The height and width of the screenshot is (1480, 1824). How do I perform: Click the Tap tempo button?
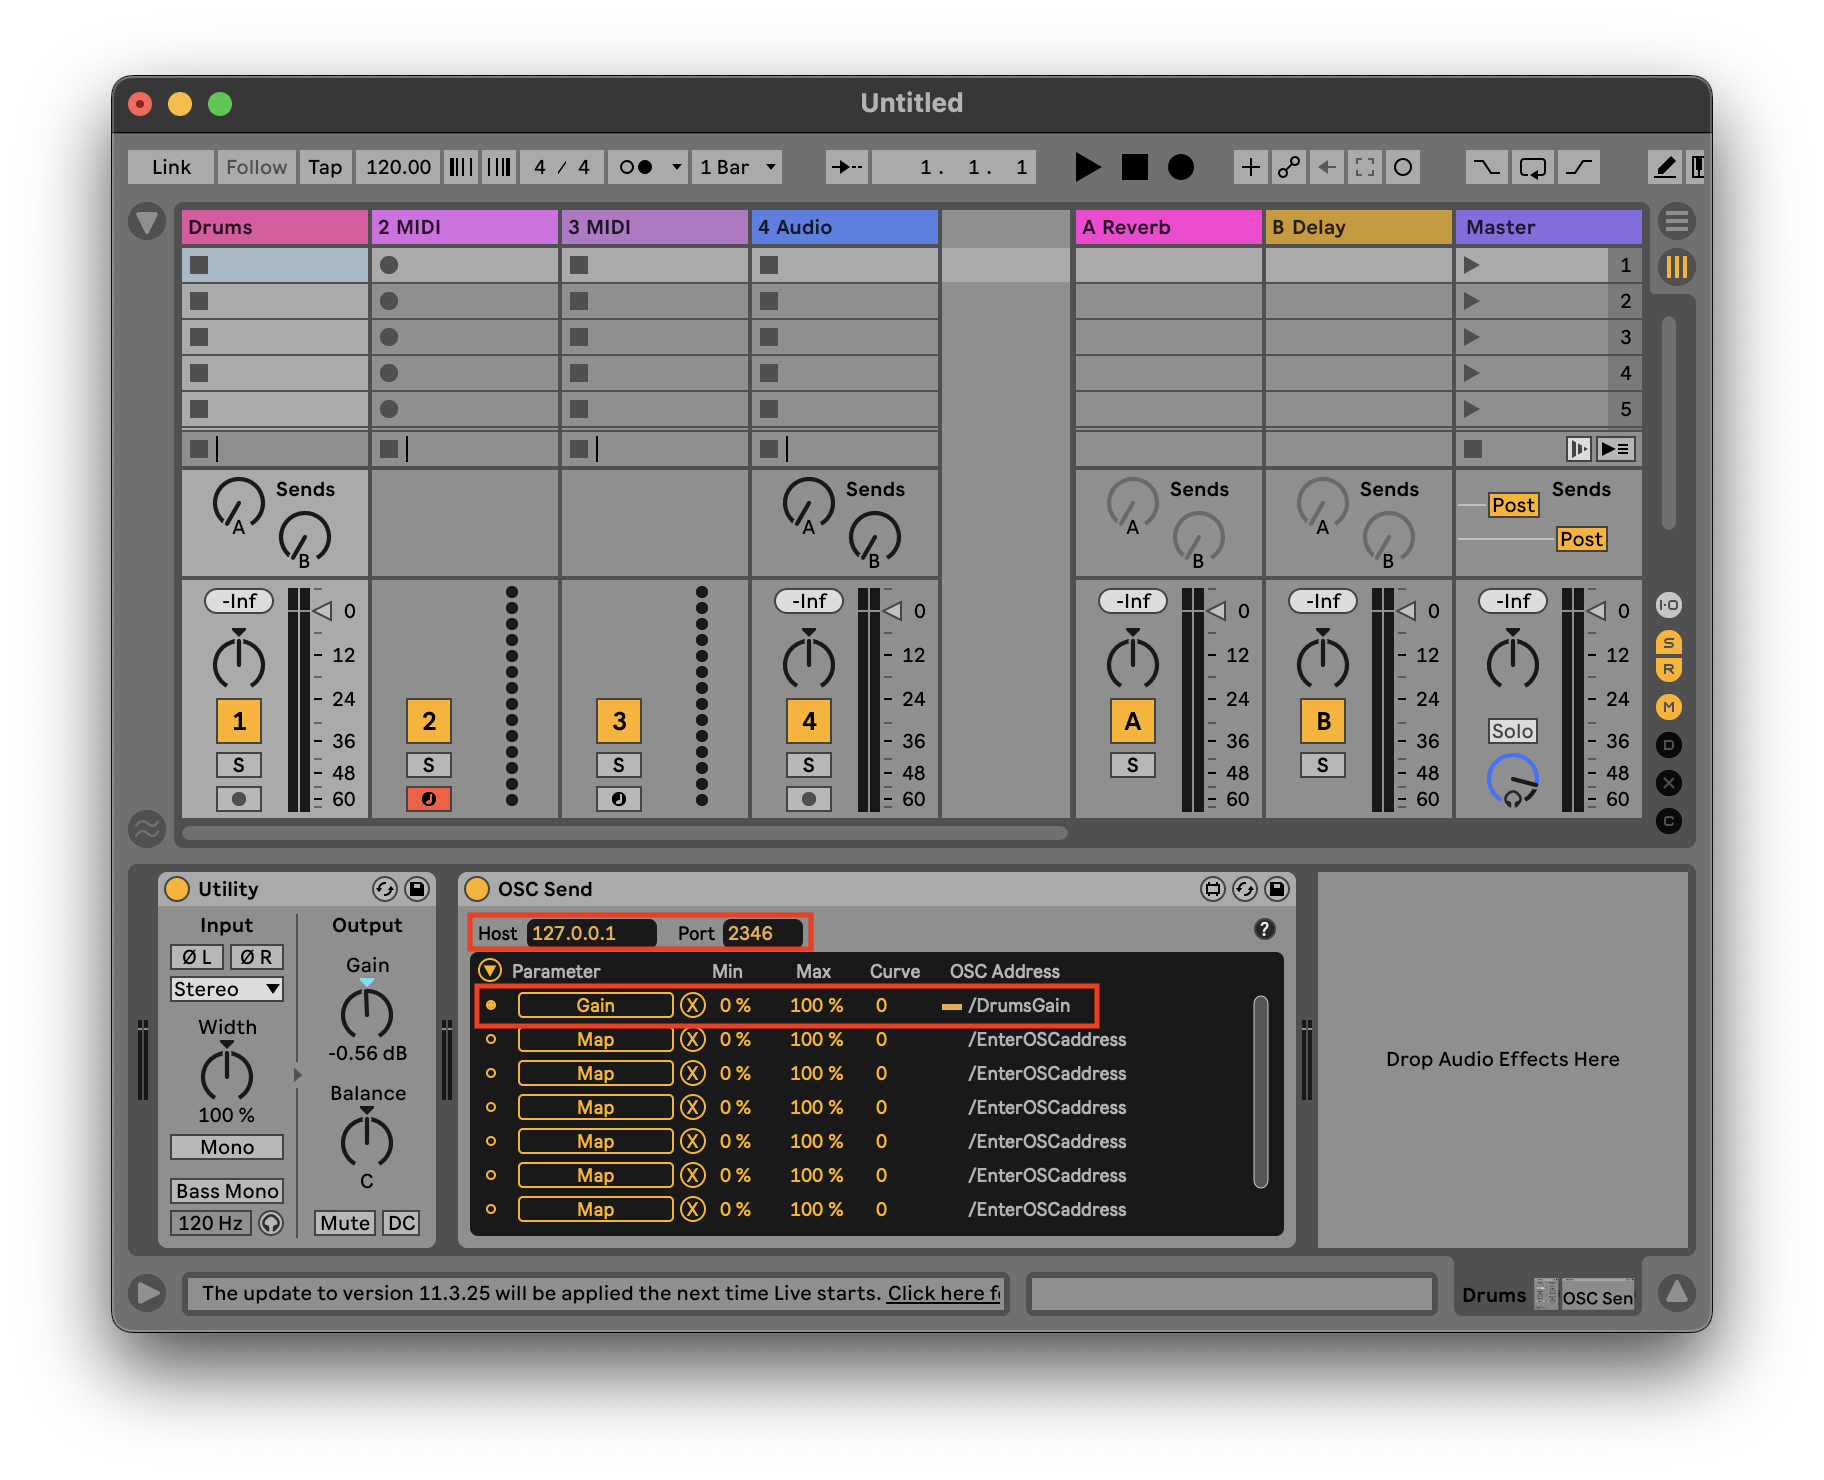coord(325,167)
